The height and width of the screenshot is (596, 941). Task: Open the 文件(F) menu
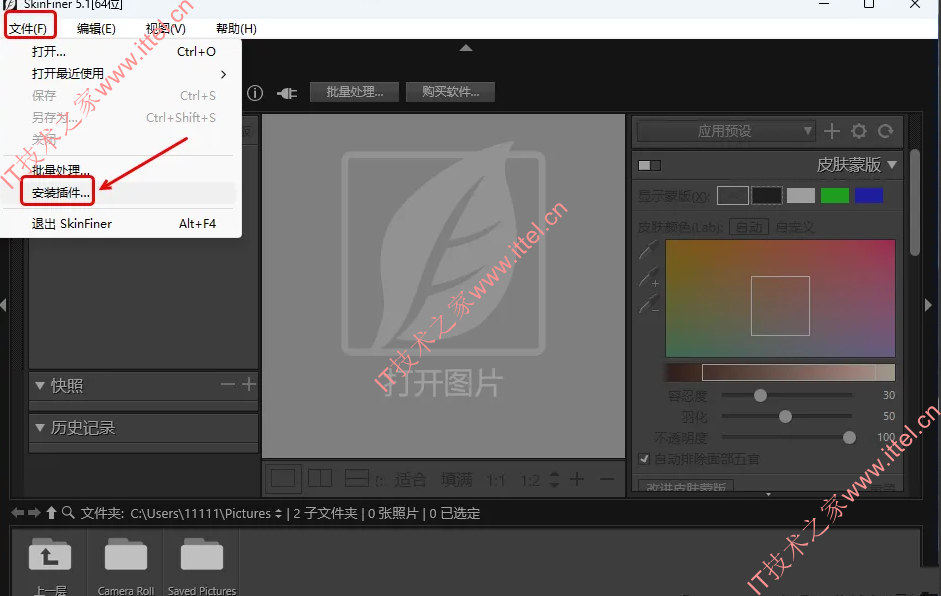pos(28,28)
